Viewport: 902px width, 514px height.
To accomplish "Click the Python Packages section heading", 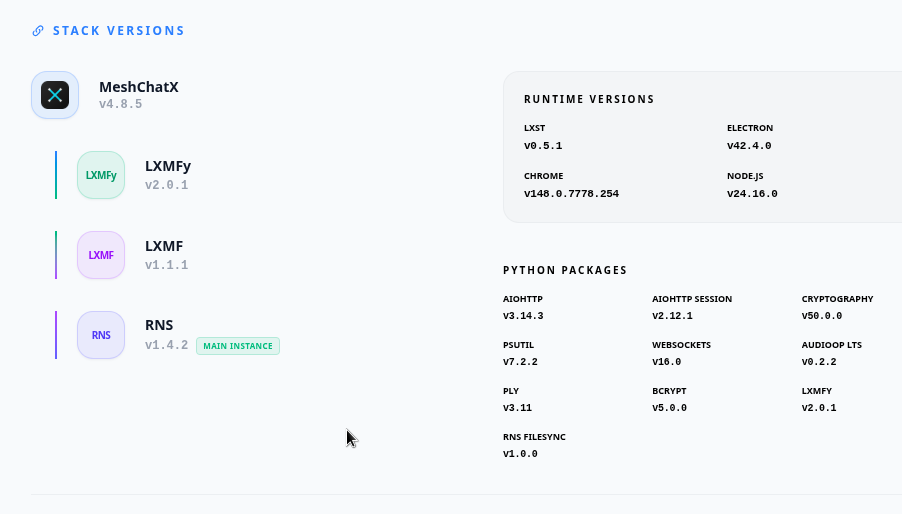I will coord(565,270).
